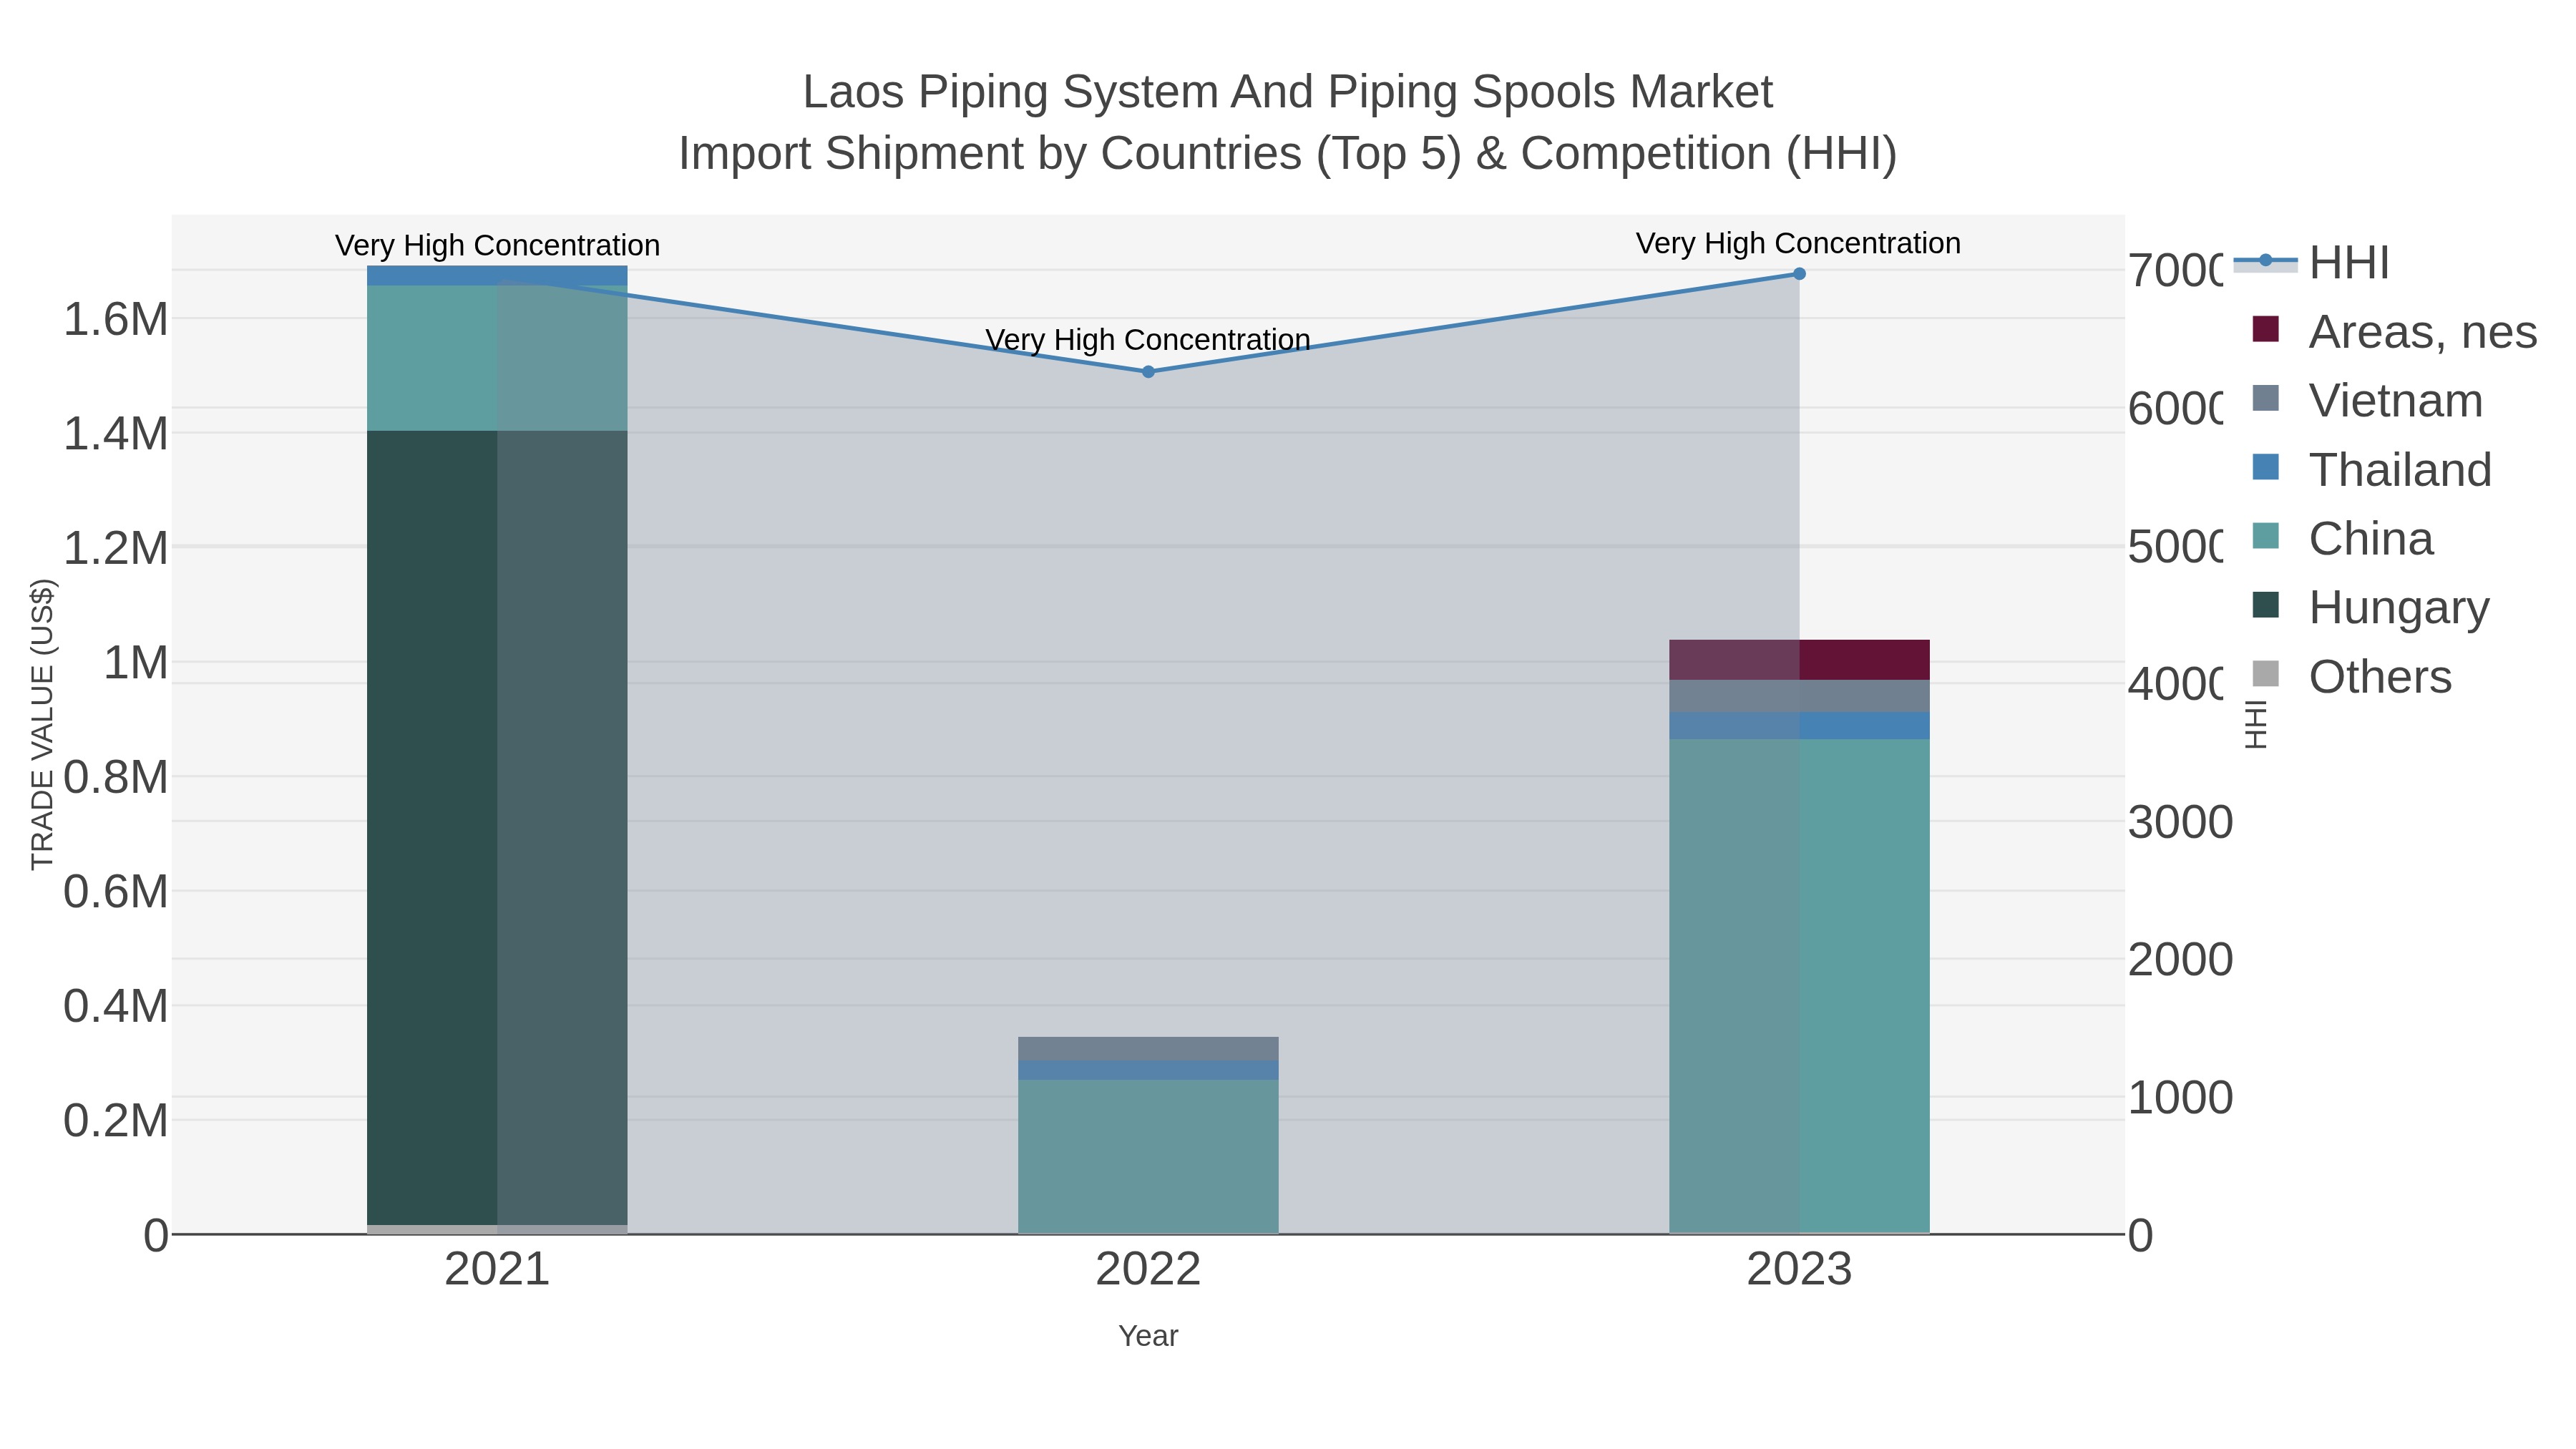The height and width of the screenshot is (1449, 2576).
Task: Select the 2023 HHI data point
Action: [x=1799, y=274]
